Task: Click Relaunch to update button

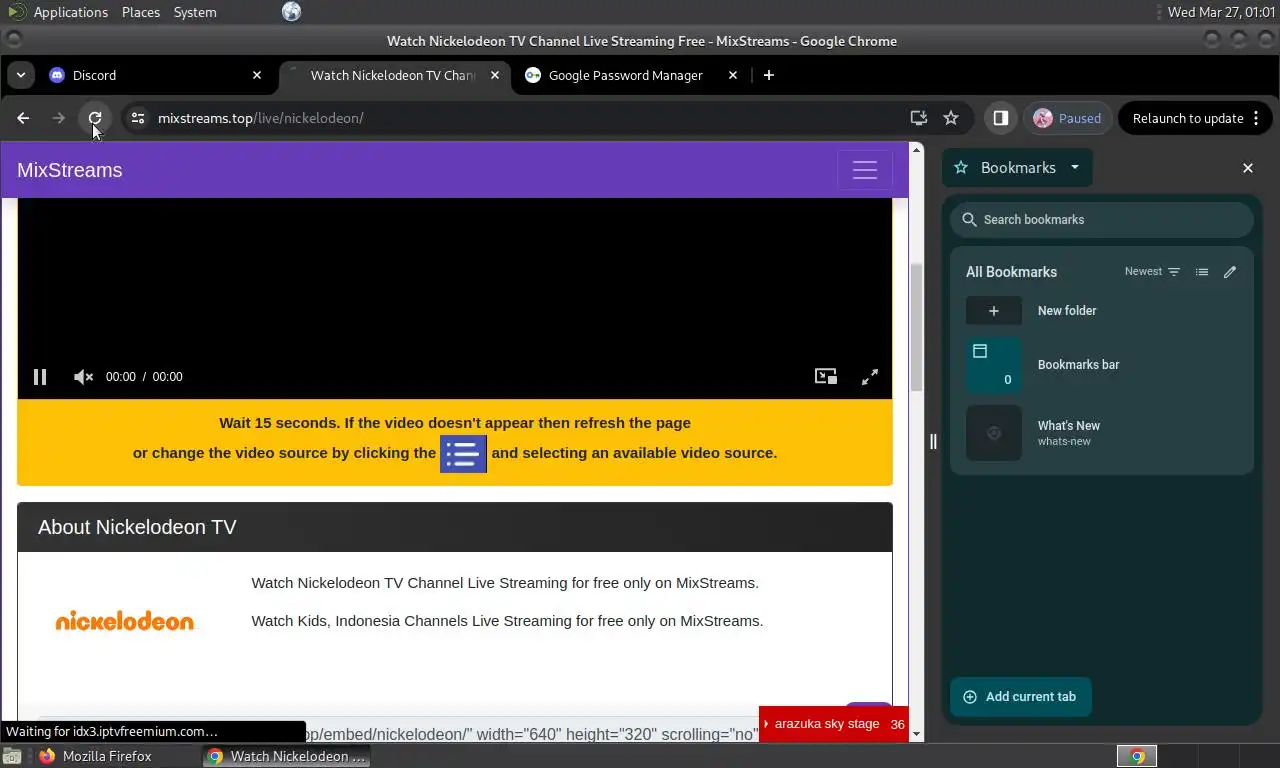Action: click(1194, 118)
